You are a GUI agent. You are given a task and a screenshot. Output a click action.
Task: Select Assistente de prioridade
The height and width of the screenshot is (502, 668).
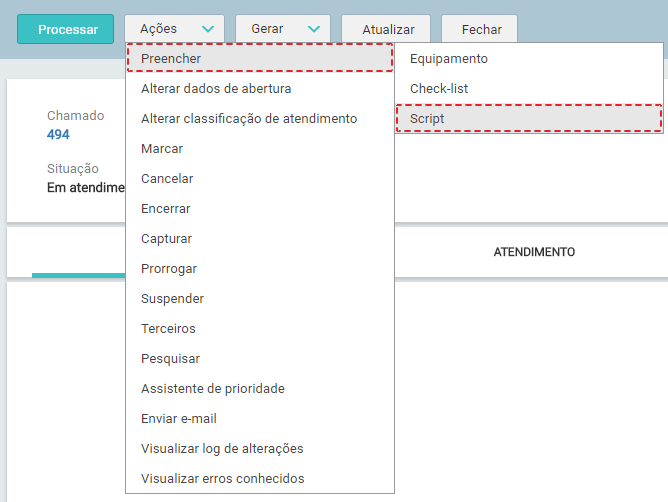(260, 389)
